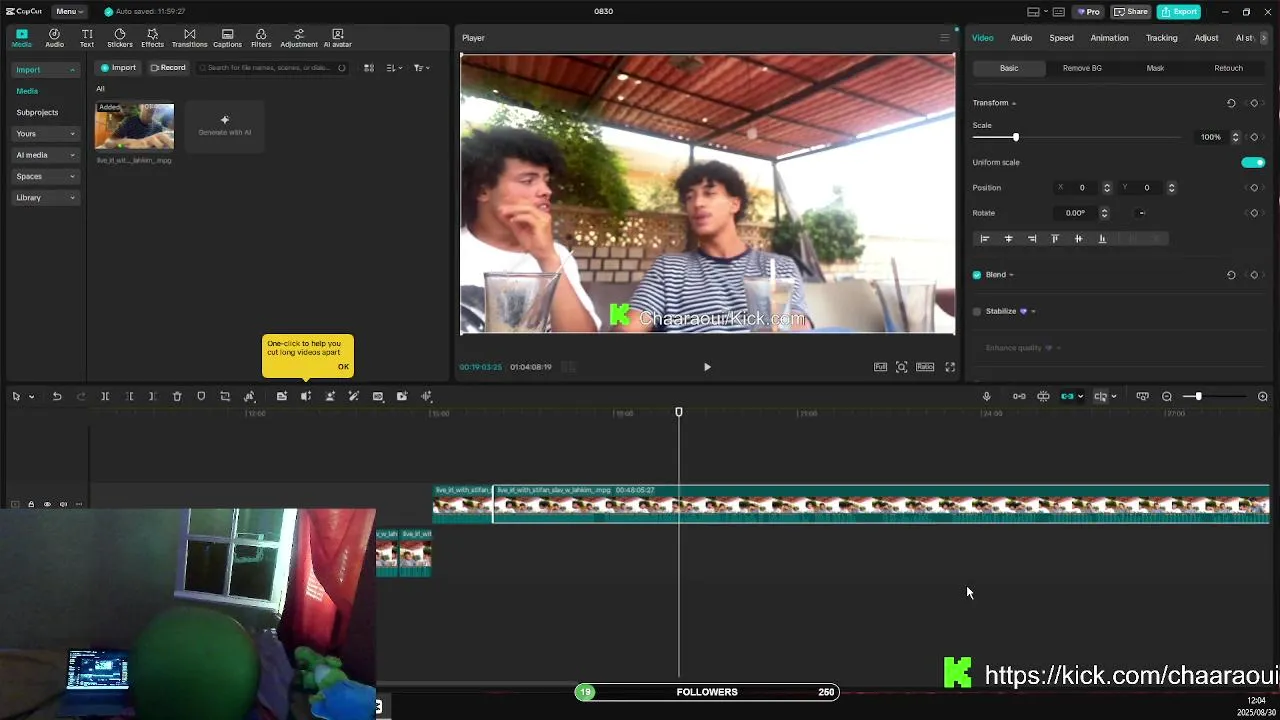The image size is (1280, 720).
Task: Open the Audio media tab icon
Action: point(54,38)
